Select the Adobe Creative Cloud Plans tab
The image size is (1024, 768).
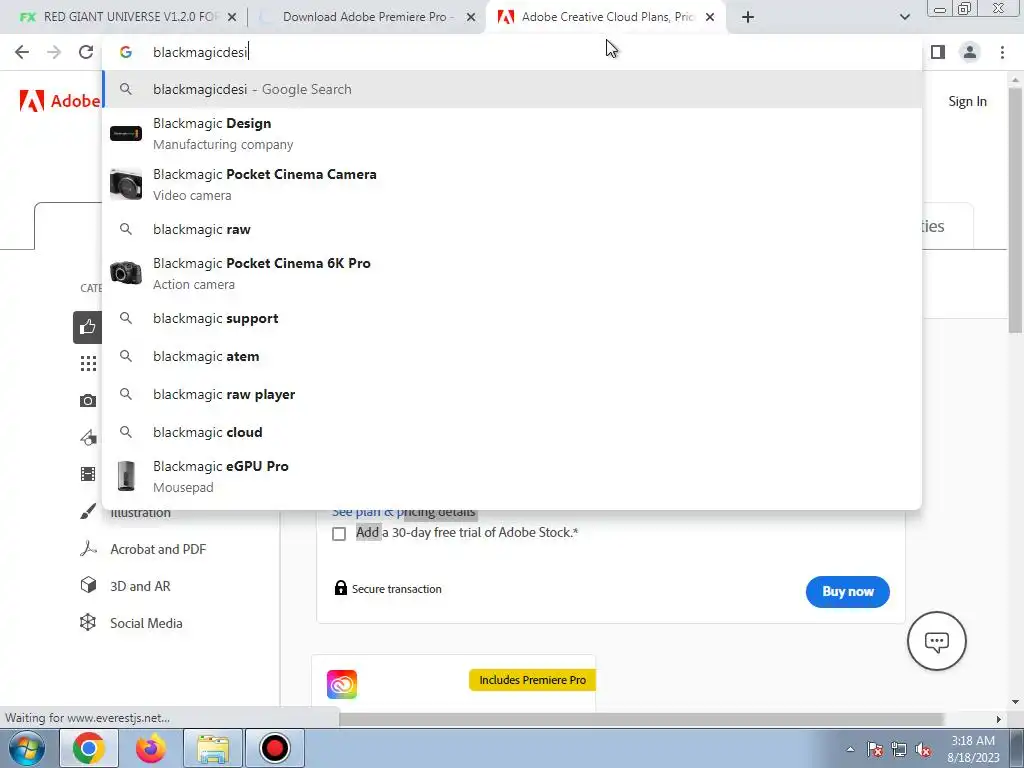(606, 17)
